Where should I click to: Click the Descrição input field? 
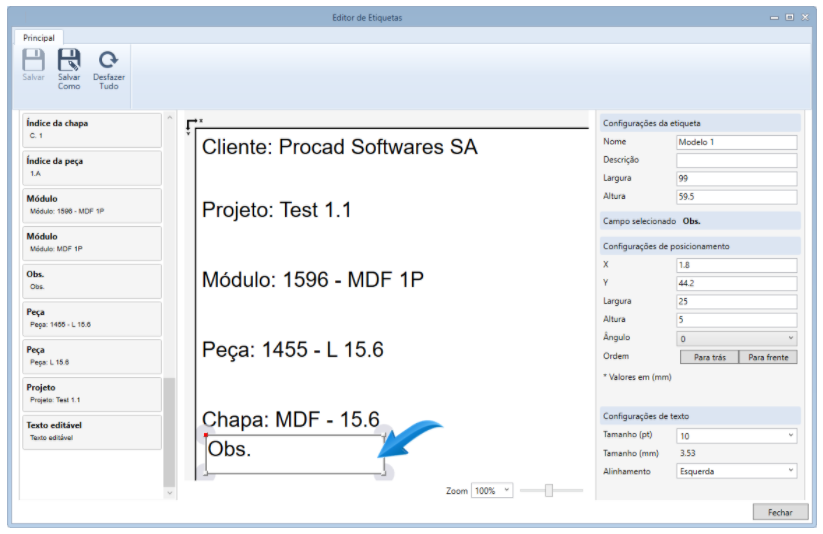coord(736,160)
